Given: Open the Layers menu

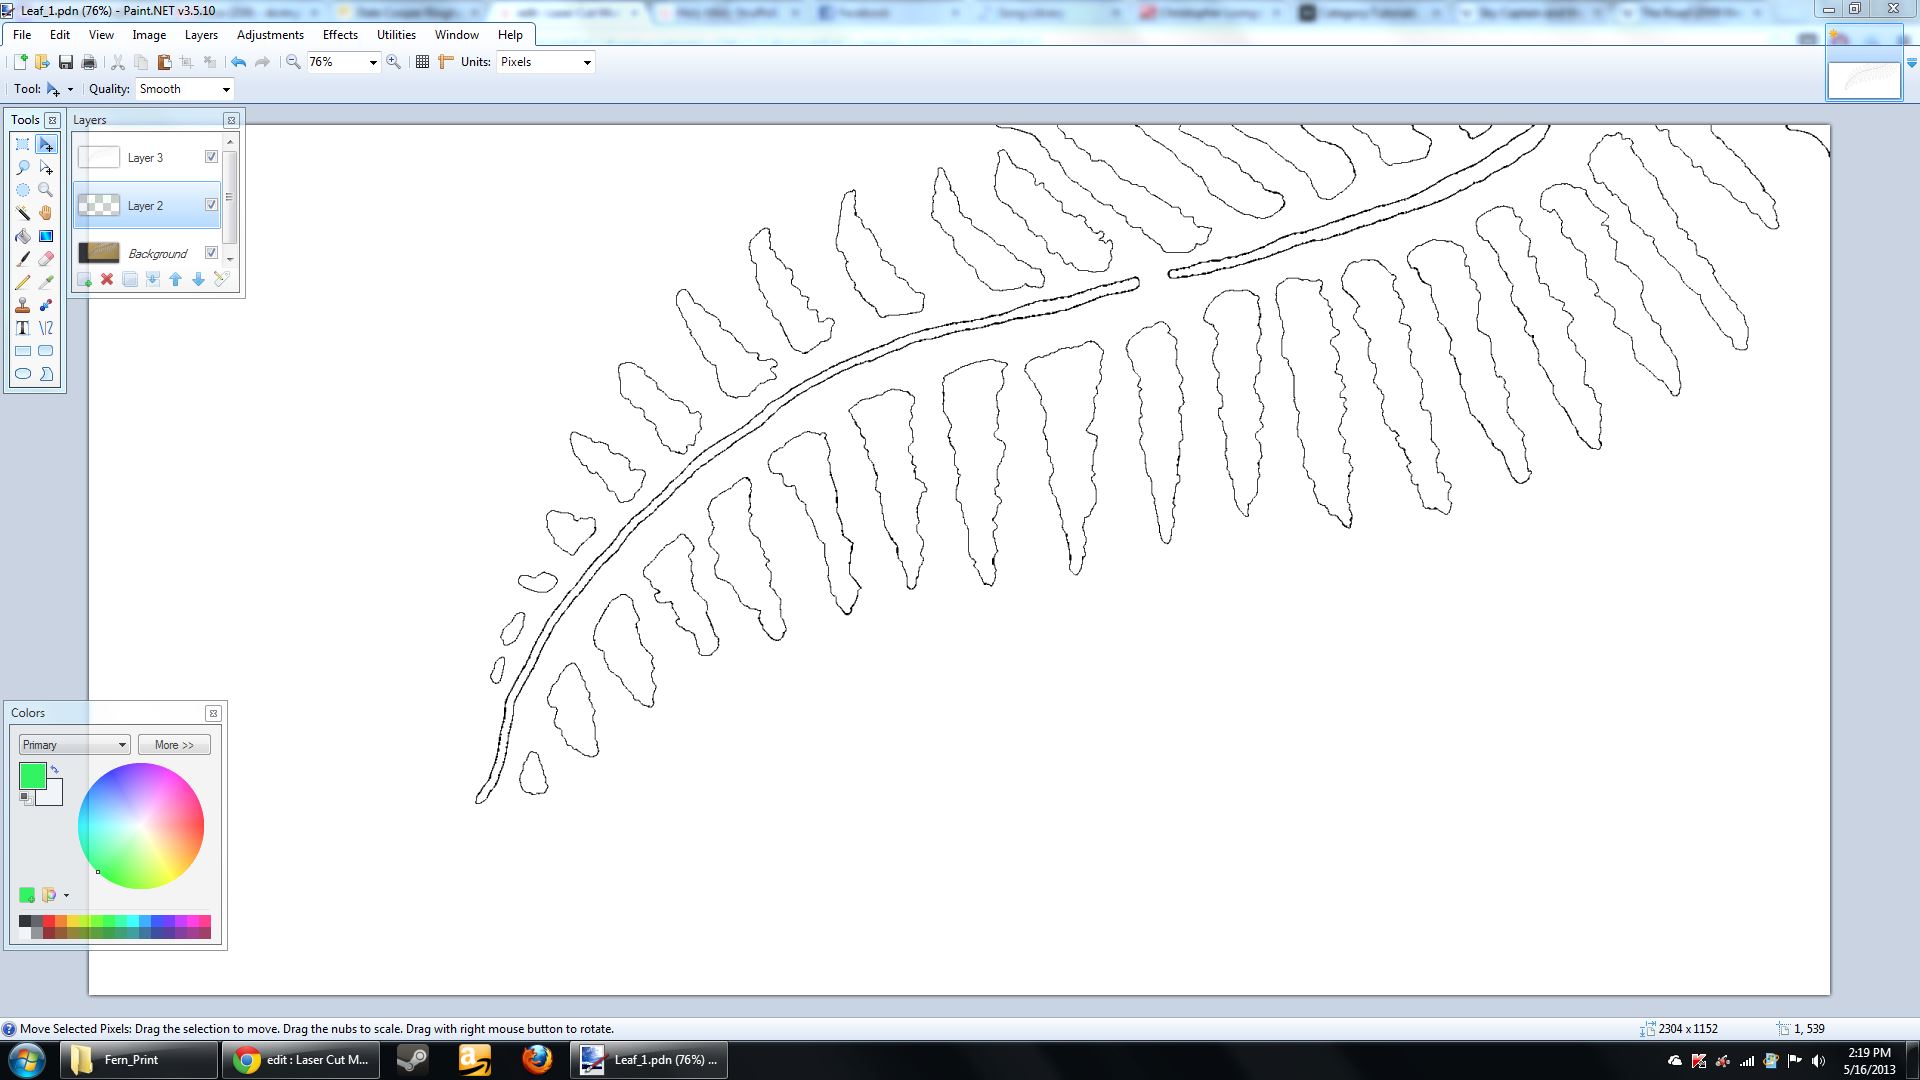Looking at the screenshot, I should (201, 35).
